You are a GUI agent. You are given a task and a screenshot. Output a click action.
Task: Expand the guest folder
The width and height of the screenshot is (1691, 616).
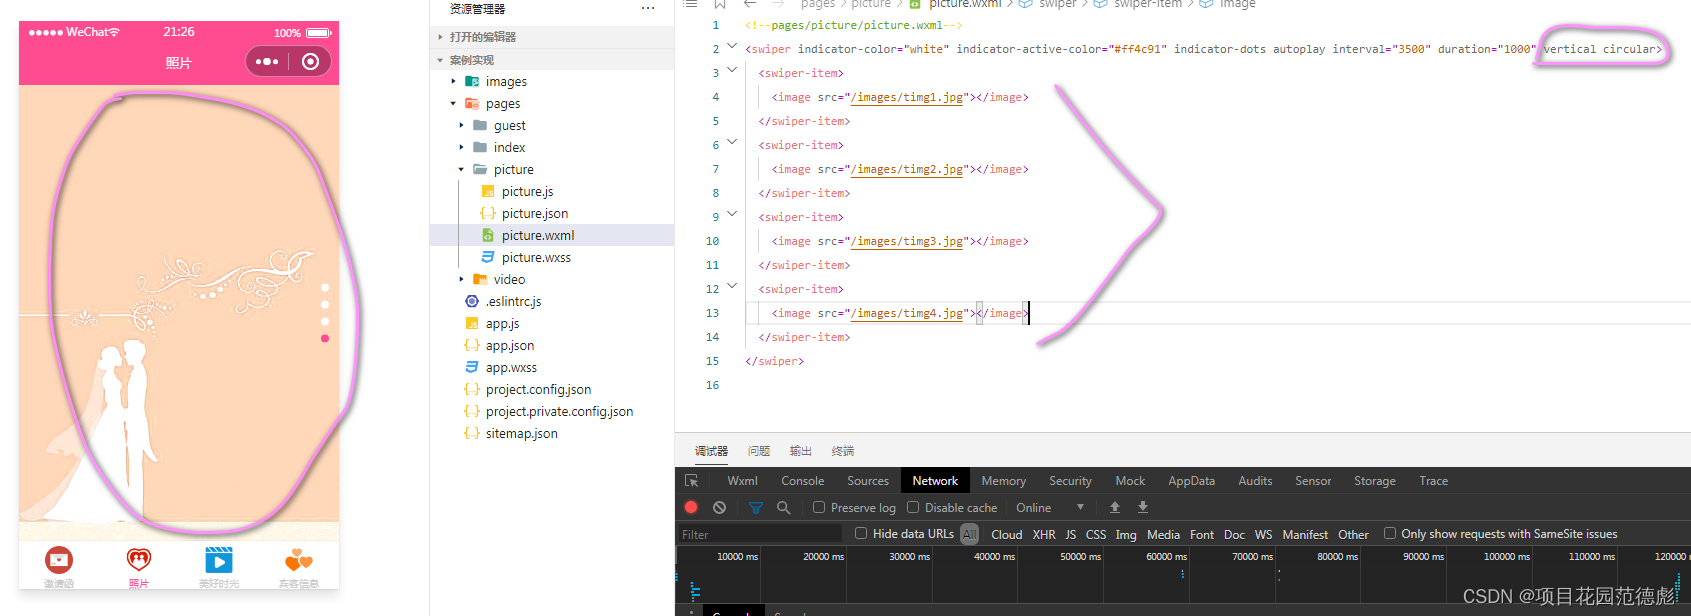point(509,126)
